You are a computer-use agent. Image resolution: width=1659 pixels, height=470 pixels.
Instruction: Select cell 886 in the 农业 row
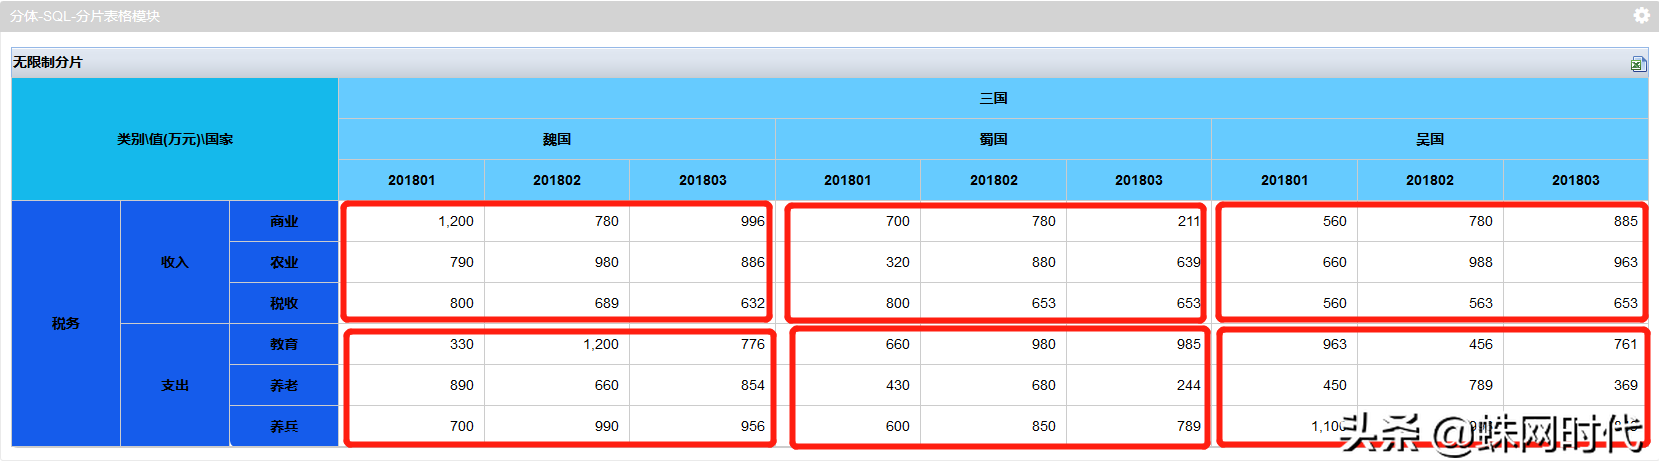click(702, 262)
